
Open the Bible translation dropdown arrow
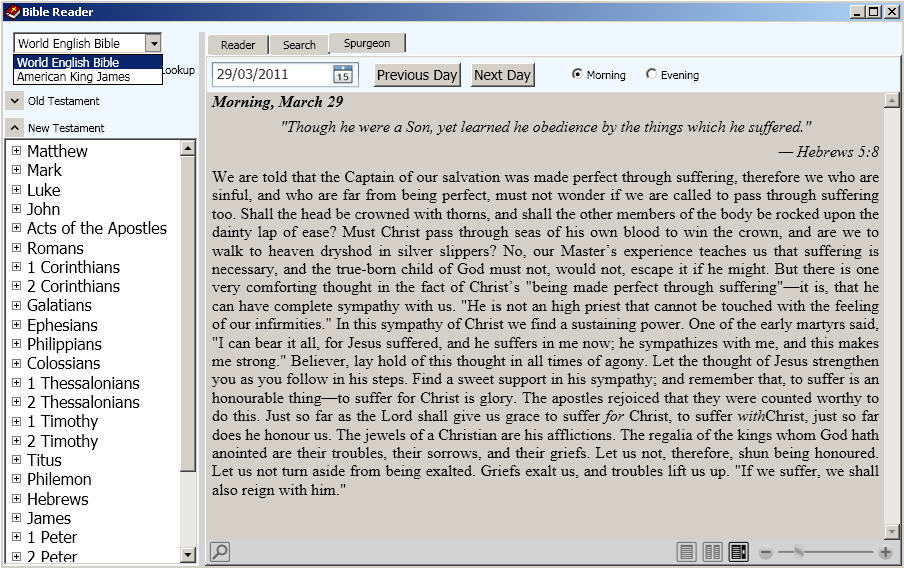tap(153, 43)
